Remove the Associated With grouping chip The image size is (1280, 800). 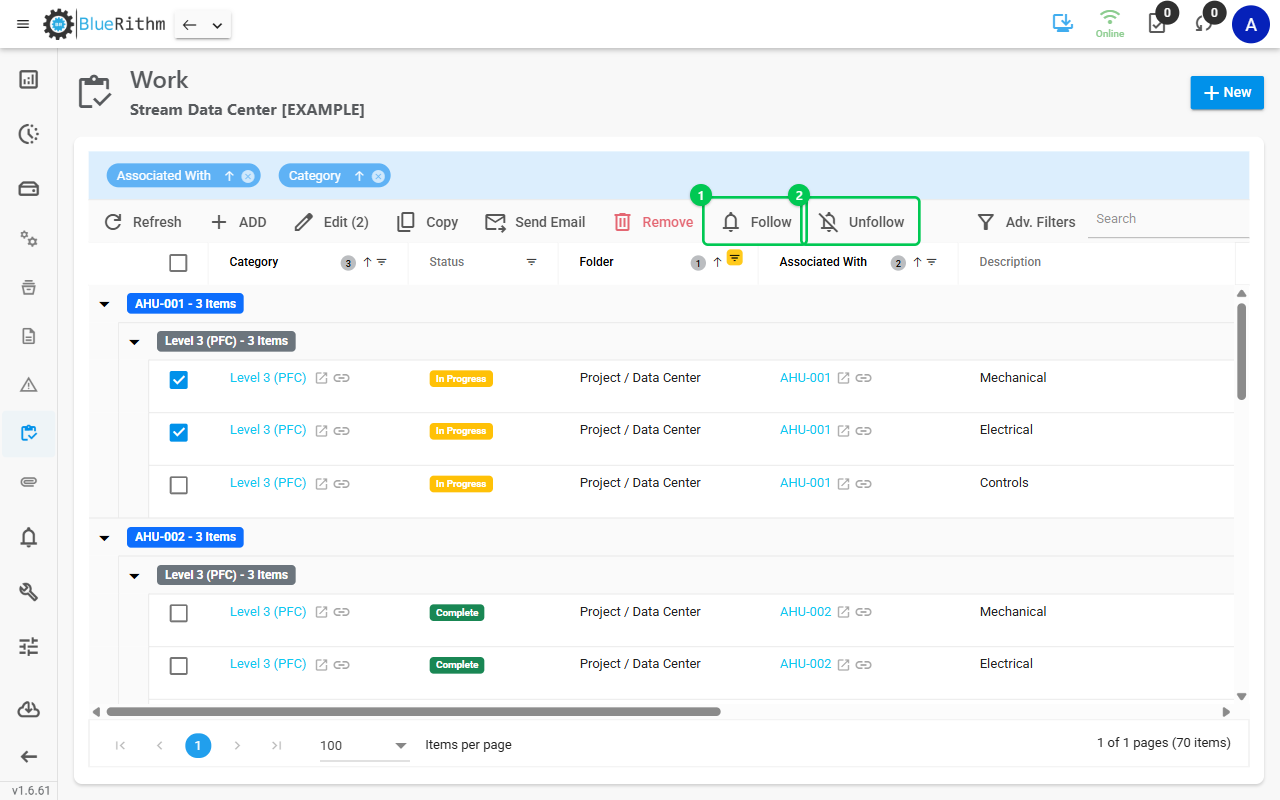248,176
